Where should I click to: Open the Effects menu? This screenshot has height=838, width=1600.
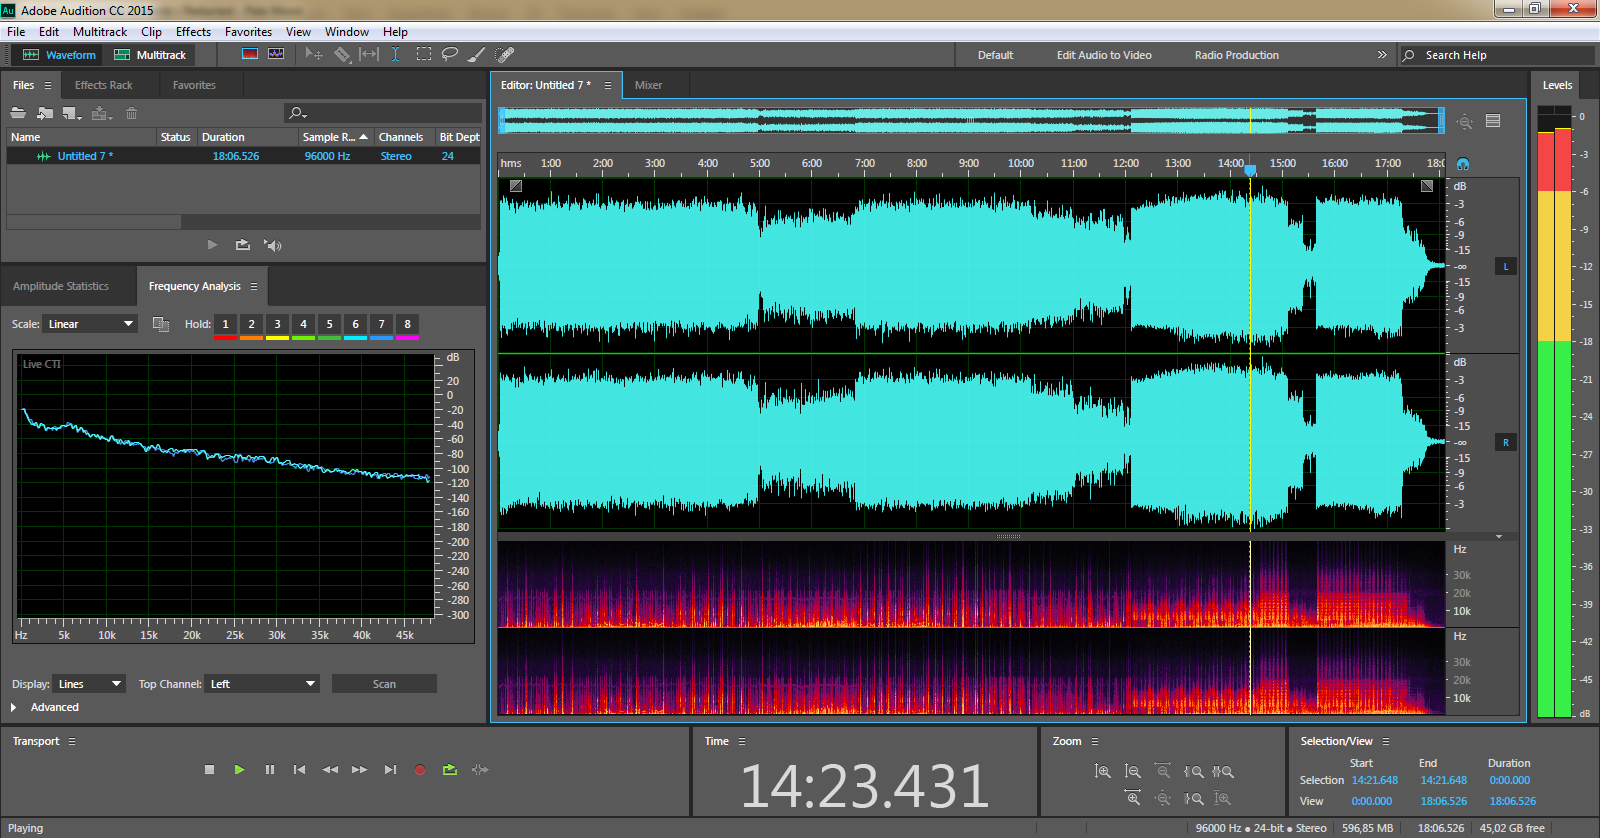point(193,32)
